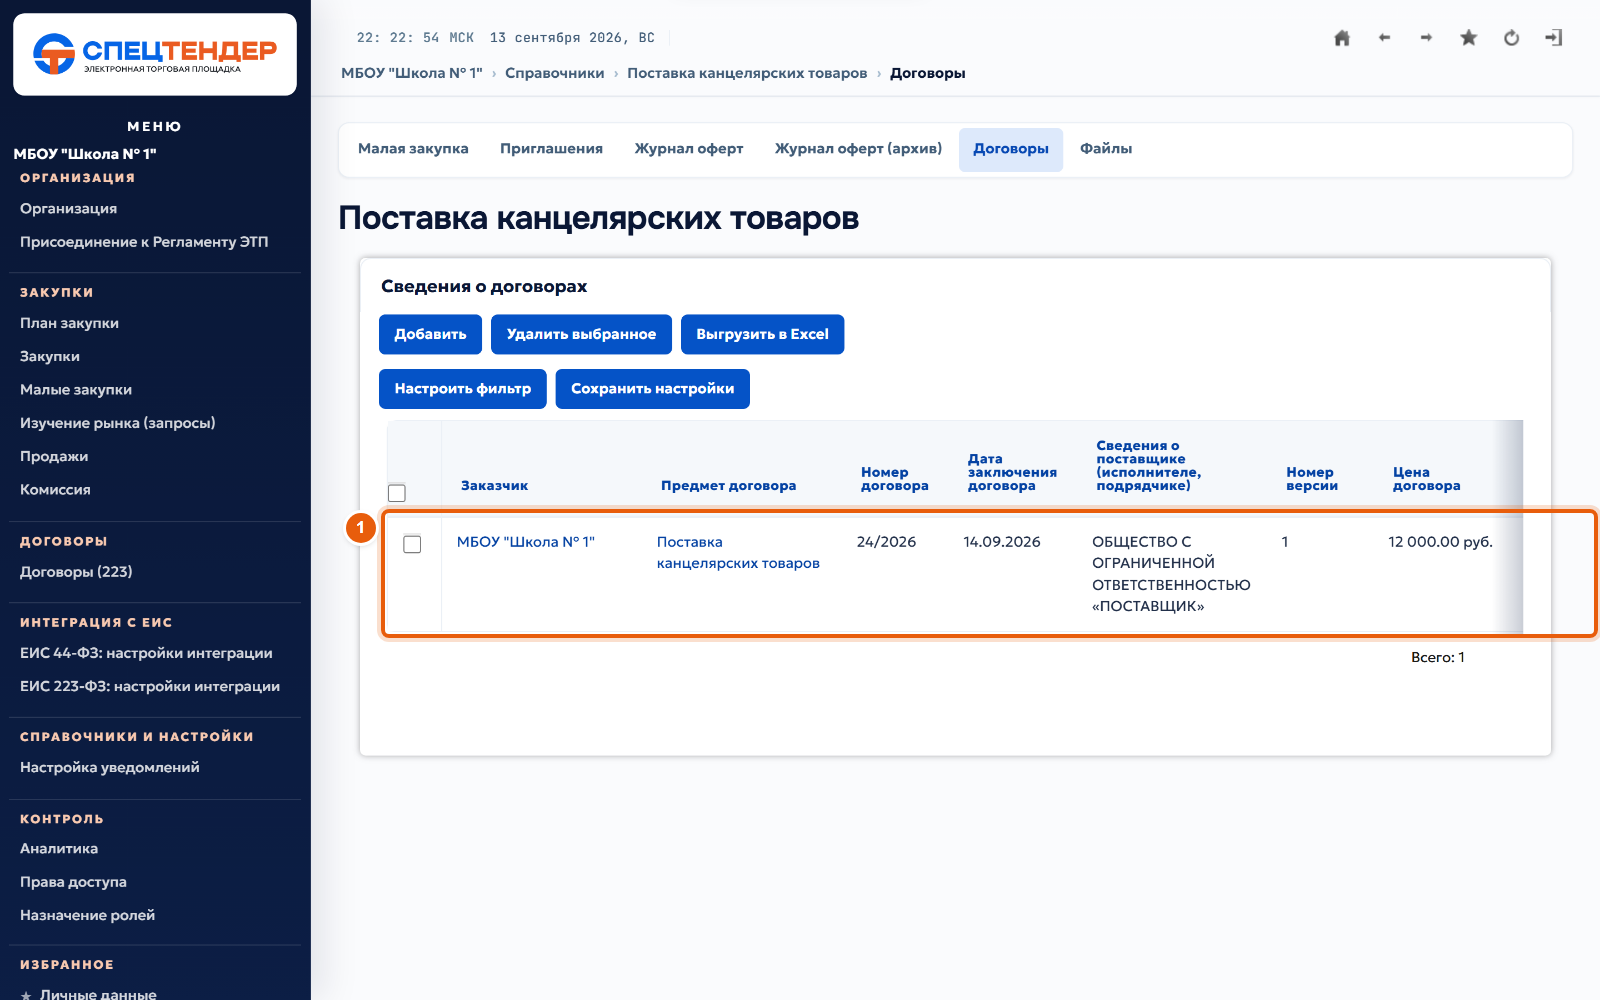
Task: Open Продажи in sidebar
Action: (x=54, y=457)
